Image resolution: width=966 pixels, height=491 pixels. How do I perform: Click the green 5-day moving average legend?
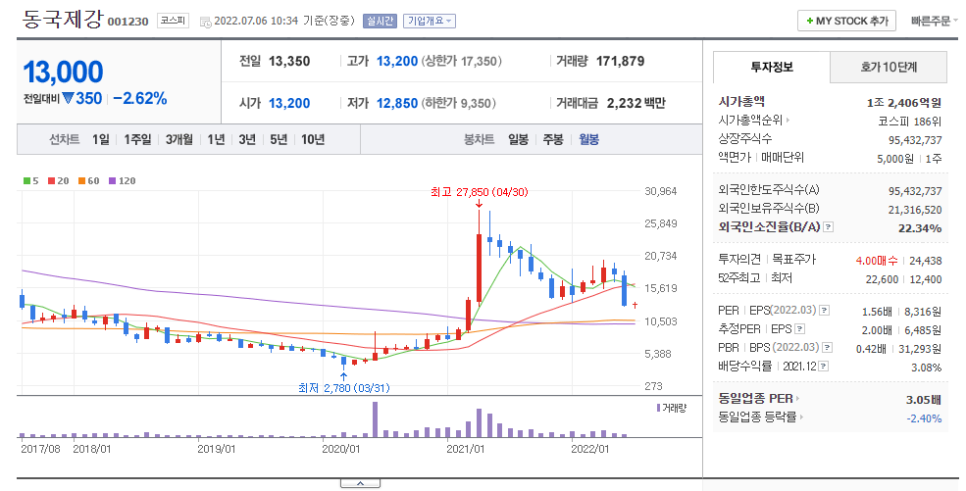click(31, 181)
